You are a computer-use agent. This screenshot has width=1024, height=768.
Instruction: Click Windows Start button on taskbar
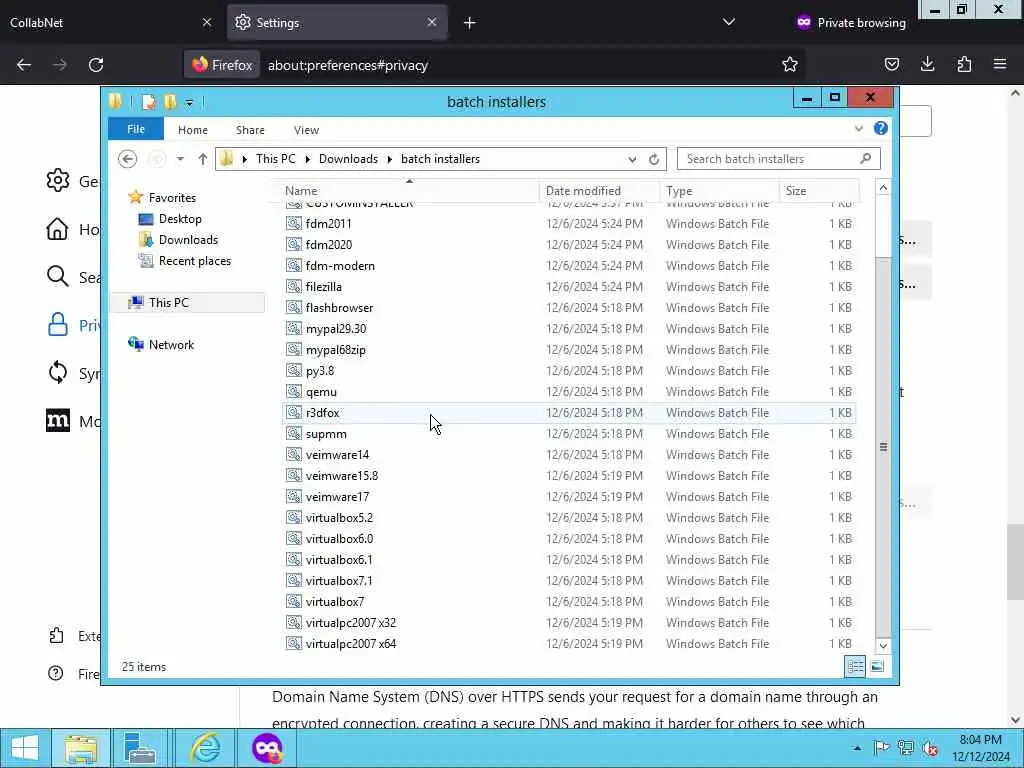coord(25,748)
